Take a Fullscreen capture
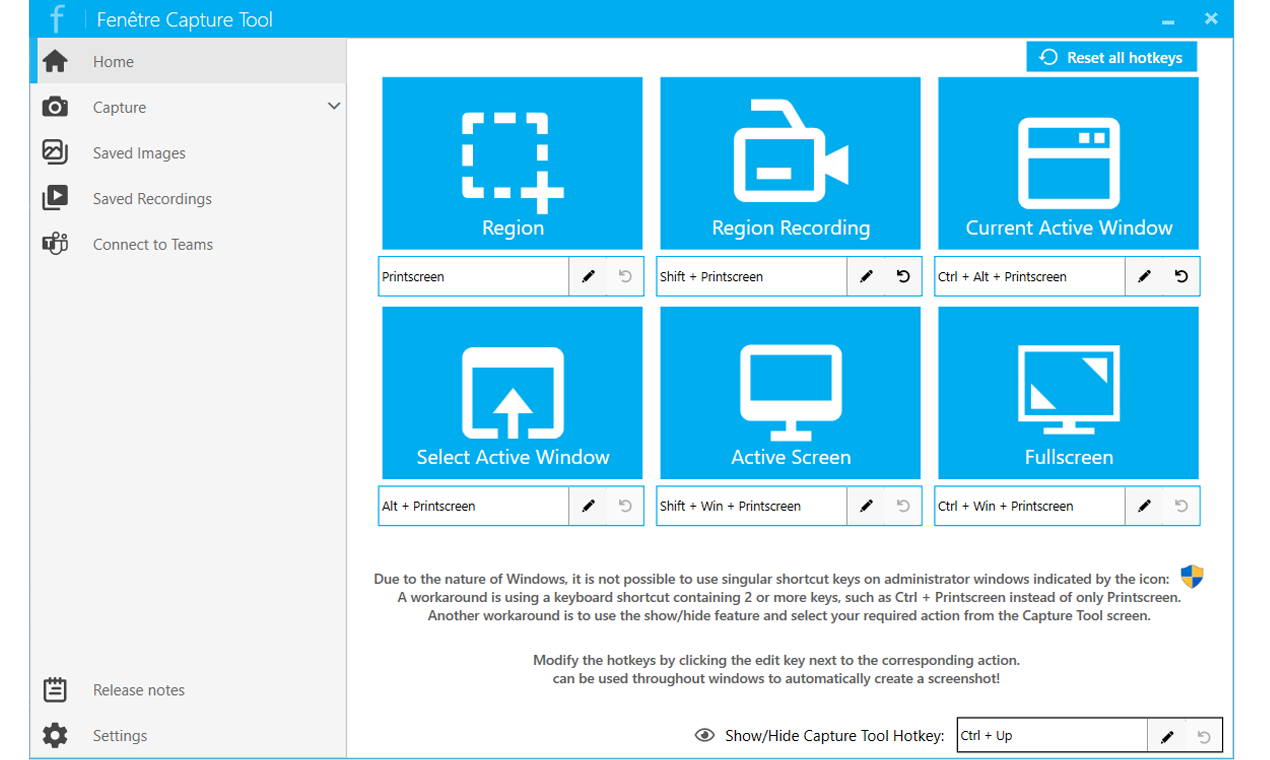The image size is (1270, 760). click(1067, 392)
